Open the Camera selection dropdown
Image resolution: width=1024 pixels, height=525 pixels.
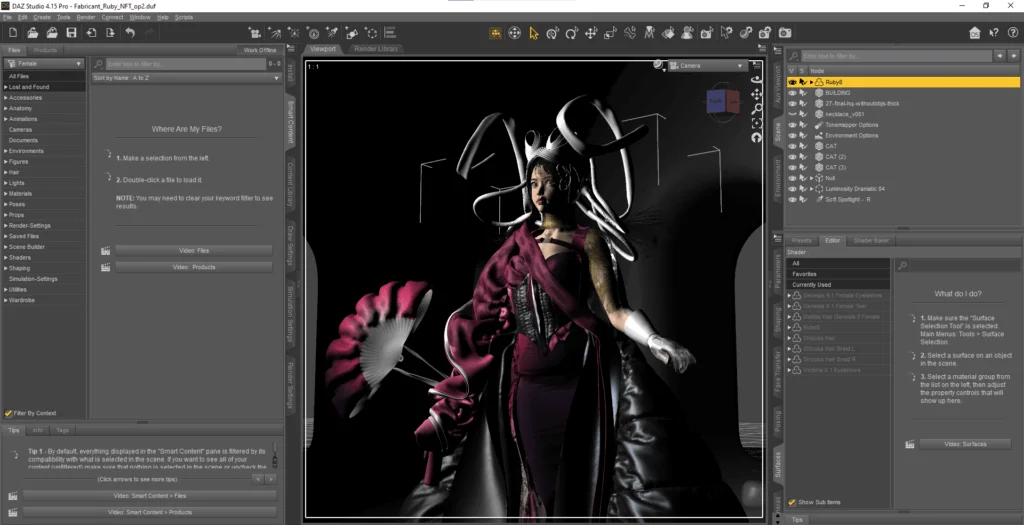click(707, 65)
